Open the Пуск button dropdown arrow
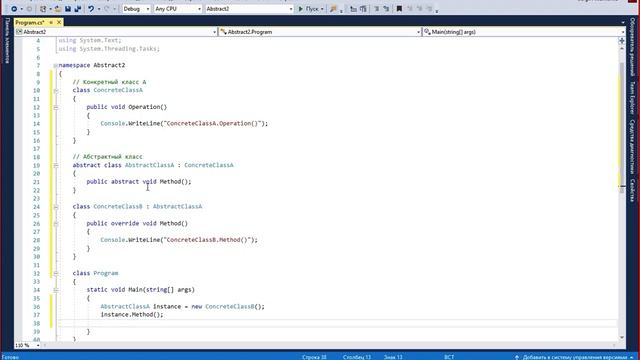The image size is (640, 360). (322, 9)
